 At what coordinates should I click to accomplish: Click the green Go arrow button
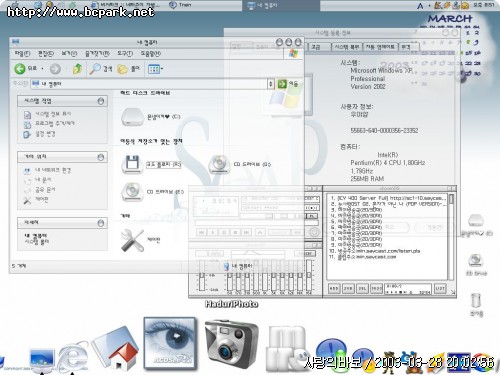click(282, 84)
